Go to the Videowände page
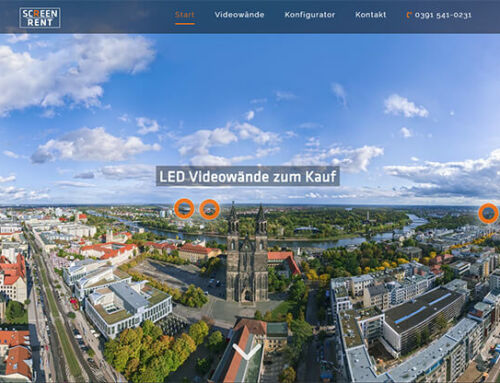 pos(239,15)
